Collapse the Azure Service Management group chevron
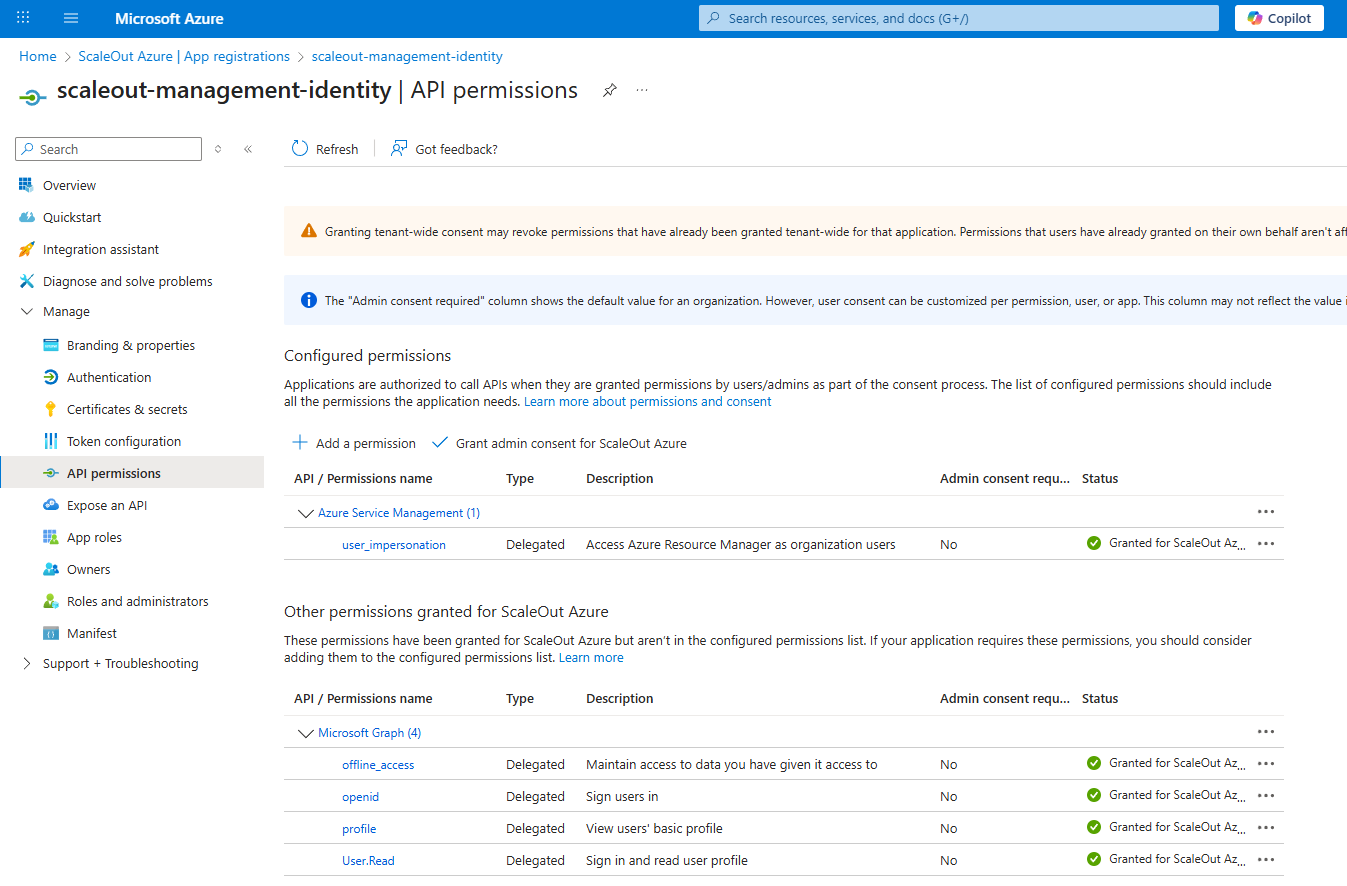The width and height of the screenshot is (1347, 886). (x=305, y=513)
